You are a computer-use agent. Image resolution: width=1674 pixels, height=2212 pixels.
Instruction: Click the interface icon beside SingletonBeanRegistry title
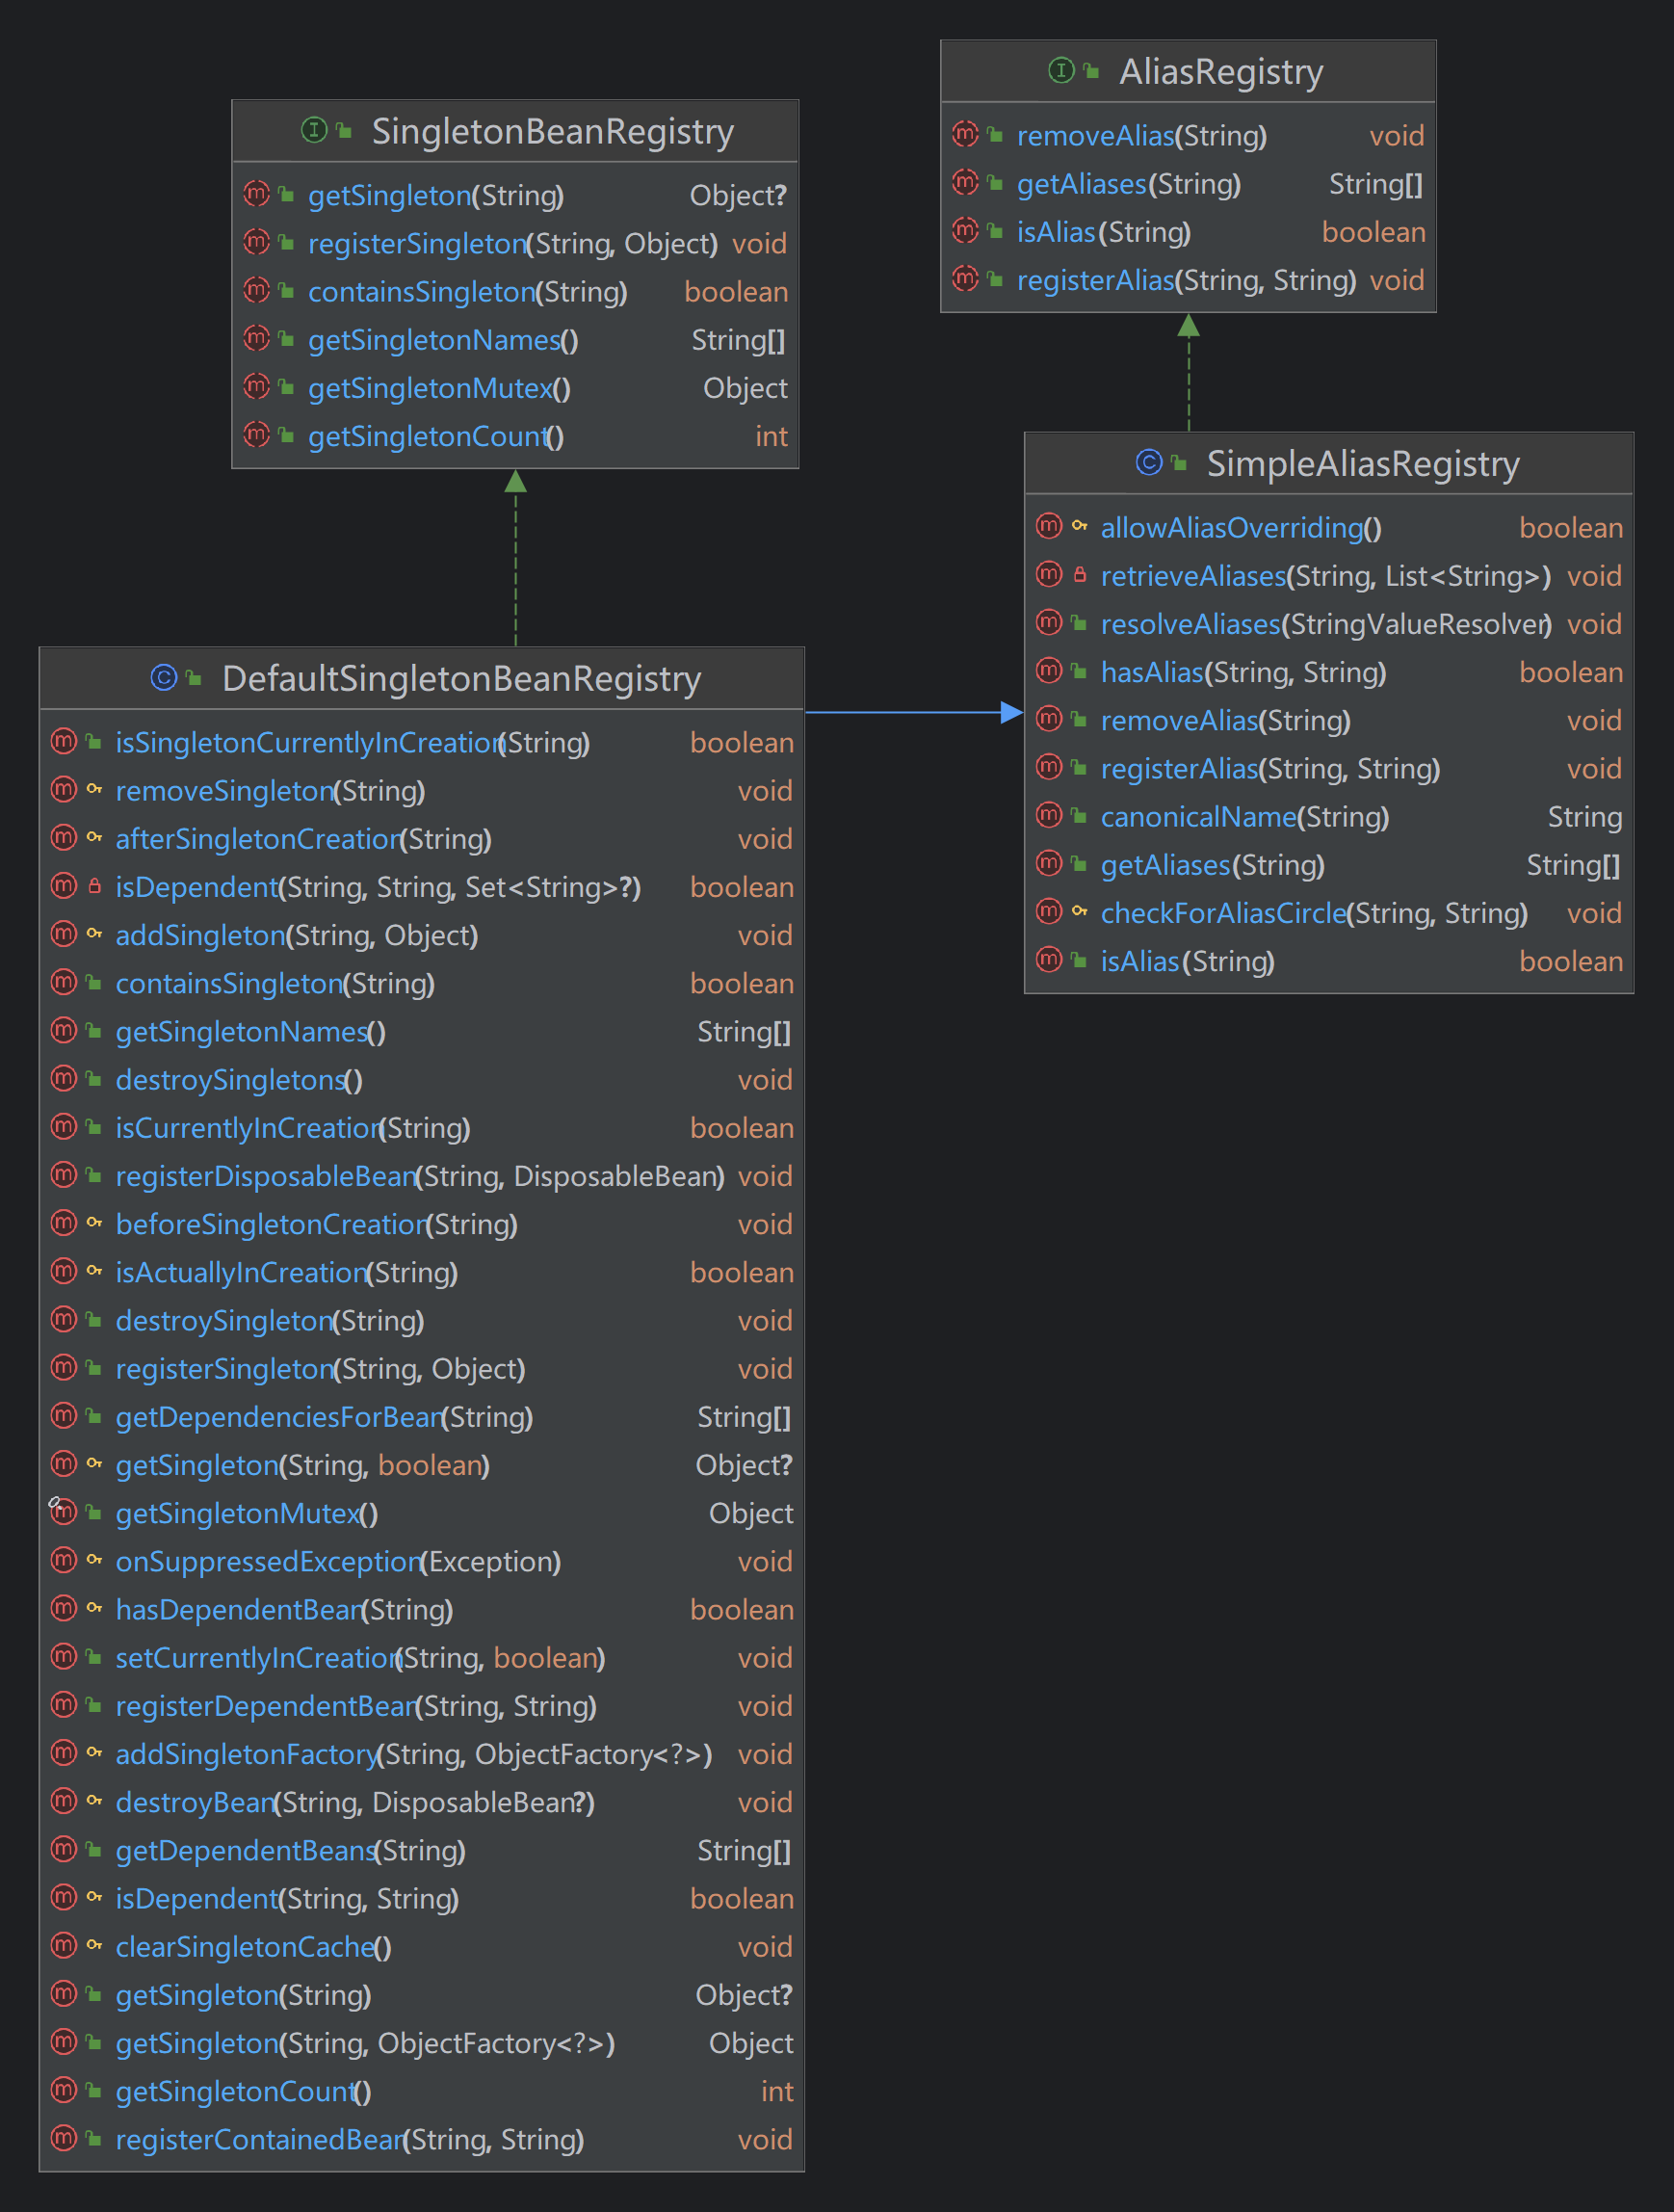314,130
